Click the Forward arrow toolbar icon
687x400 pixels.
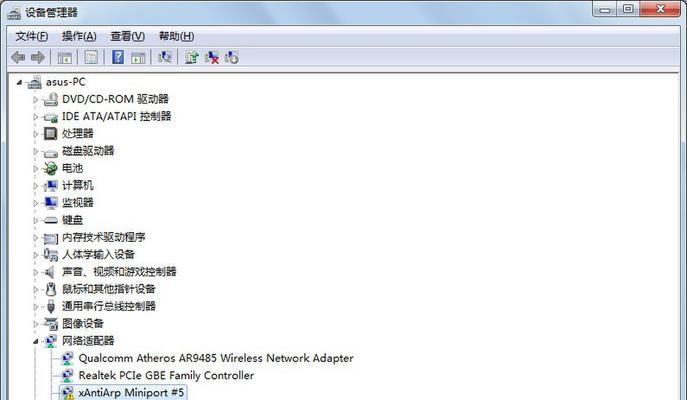[38, 57]
